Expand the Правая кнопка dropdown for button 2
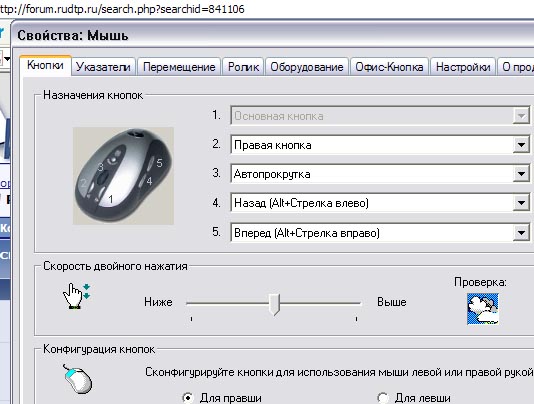534x404 pixels. 521,145
